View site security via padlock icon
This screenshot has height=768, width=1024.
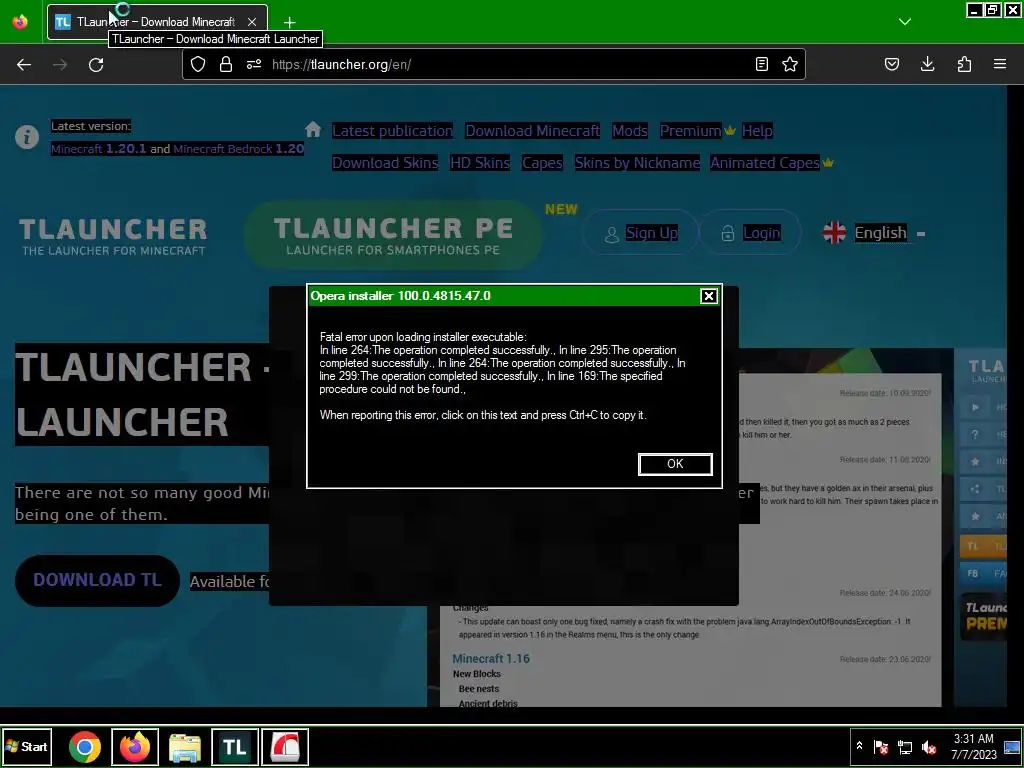pyautogui.click(x=225, y=64)
